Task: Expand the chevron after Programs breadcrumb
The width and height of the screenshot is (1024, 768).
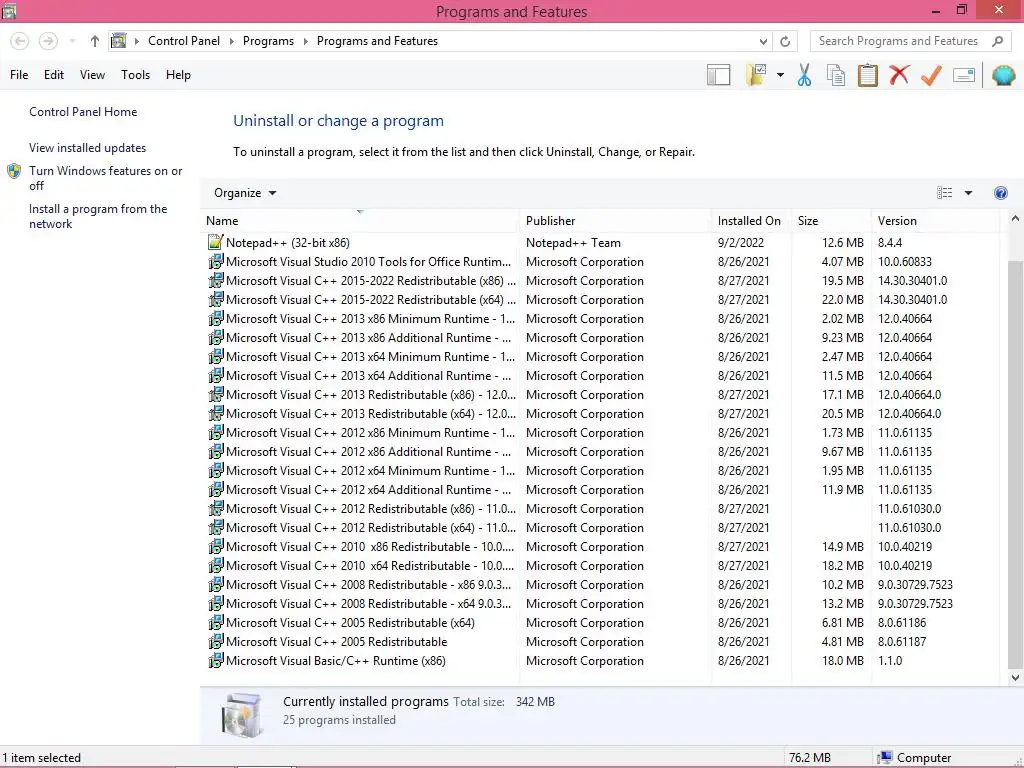Action: (306, 41)
